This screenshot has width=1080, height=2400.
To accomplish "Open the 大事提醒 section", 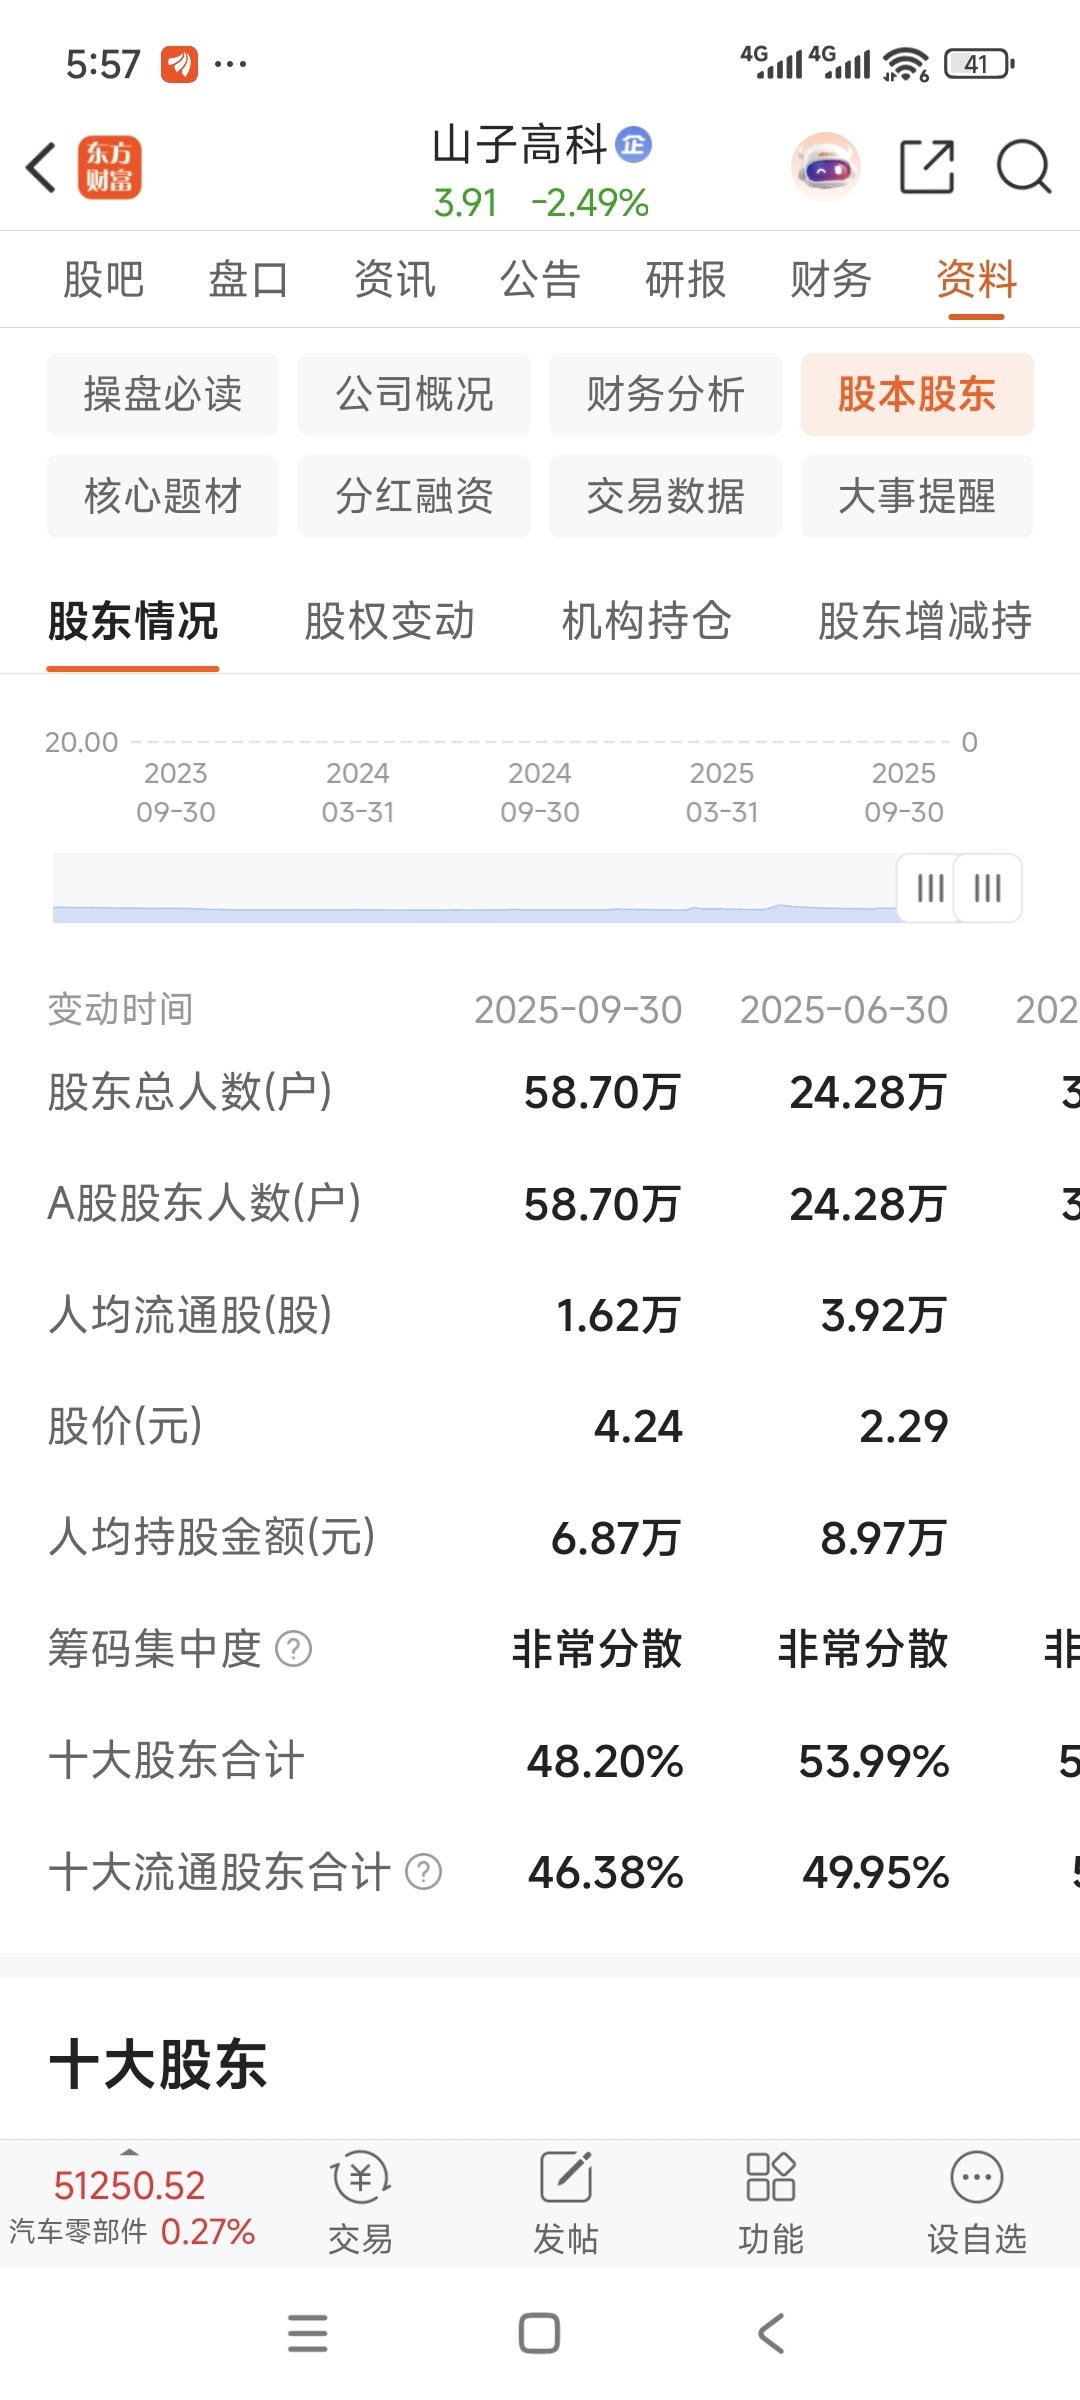I will point(917,496).
